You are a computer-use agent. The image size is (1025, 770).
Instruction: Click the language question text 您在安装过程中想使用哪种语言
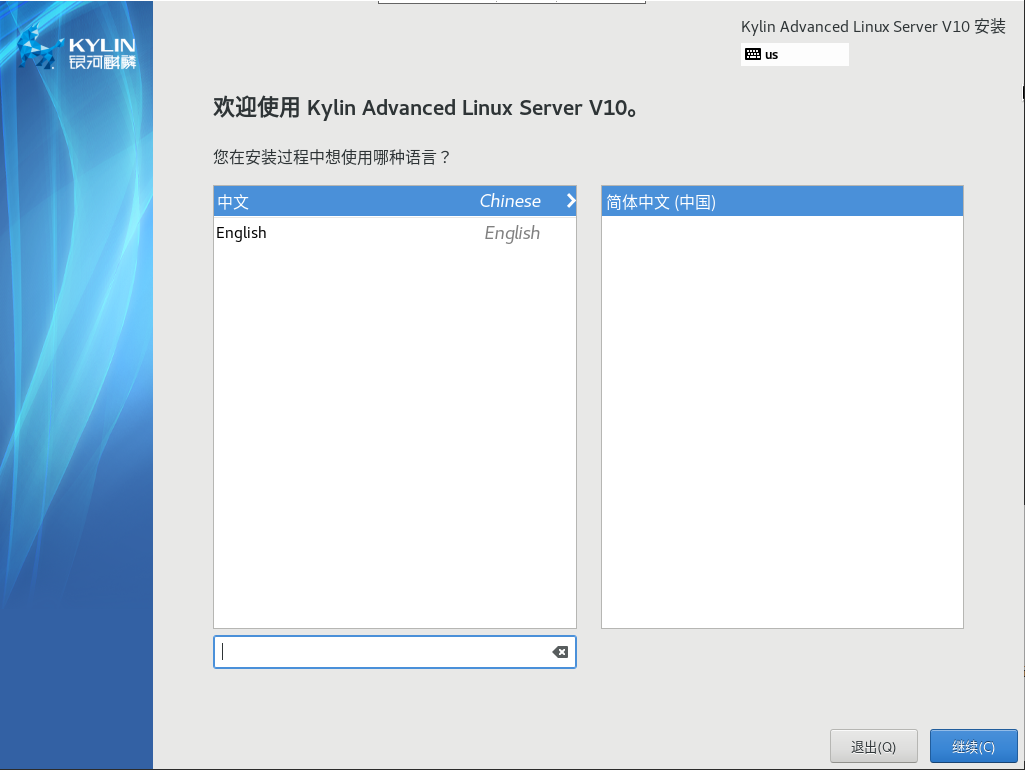tap(332, 157)
